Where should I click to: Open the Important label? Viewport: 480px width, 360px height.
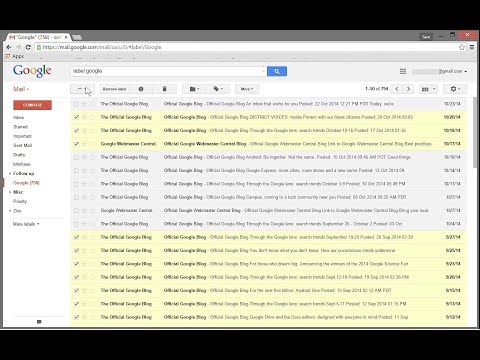coord(22,136)
